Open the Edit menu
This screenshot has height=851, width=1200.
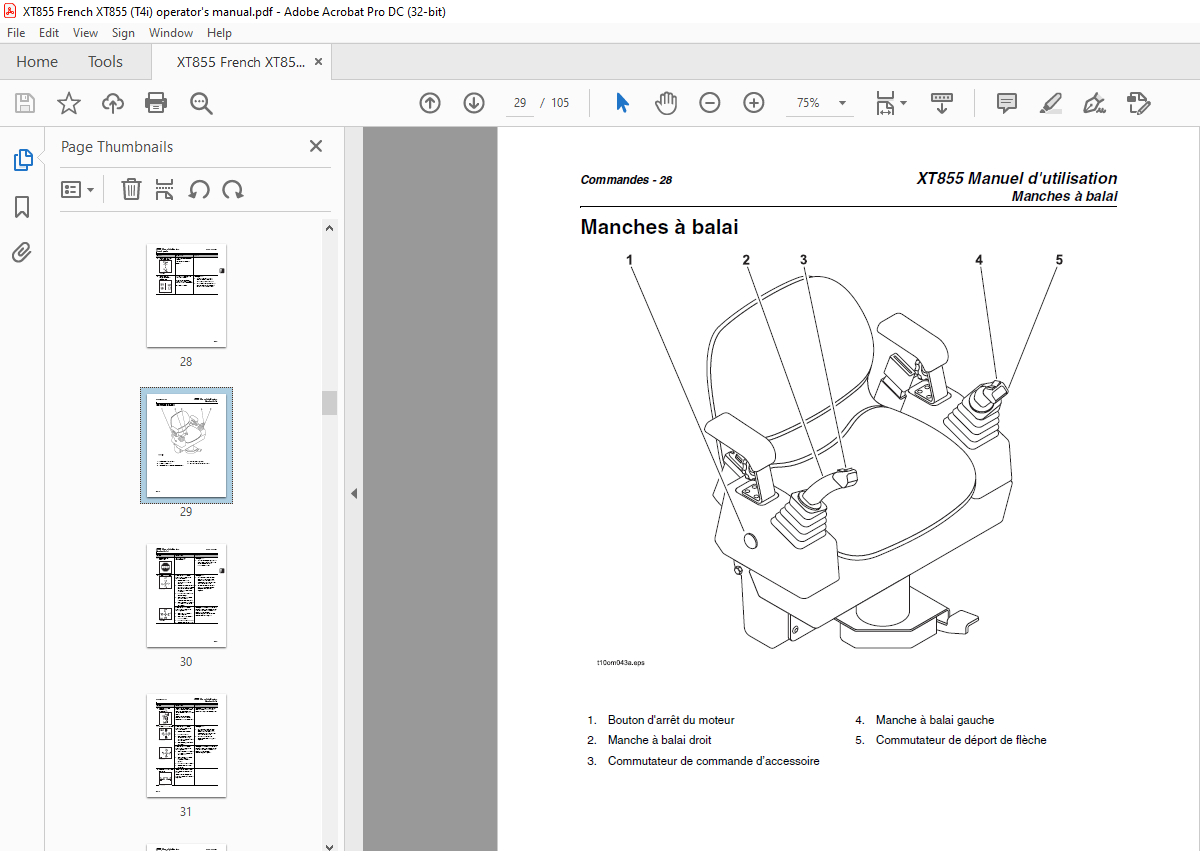point(49,33)
